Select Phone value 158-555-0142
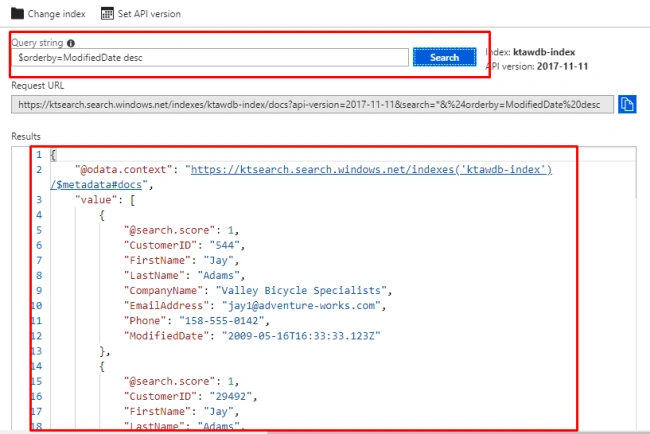 coord(221,321)
